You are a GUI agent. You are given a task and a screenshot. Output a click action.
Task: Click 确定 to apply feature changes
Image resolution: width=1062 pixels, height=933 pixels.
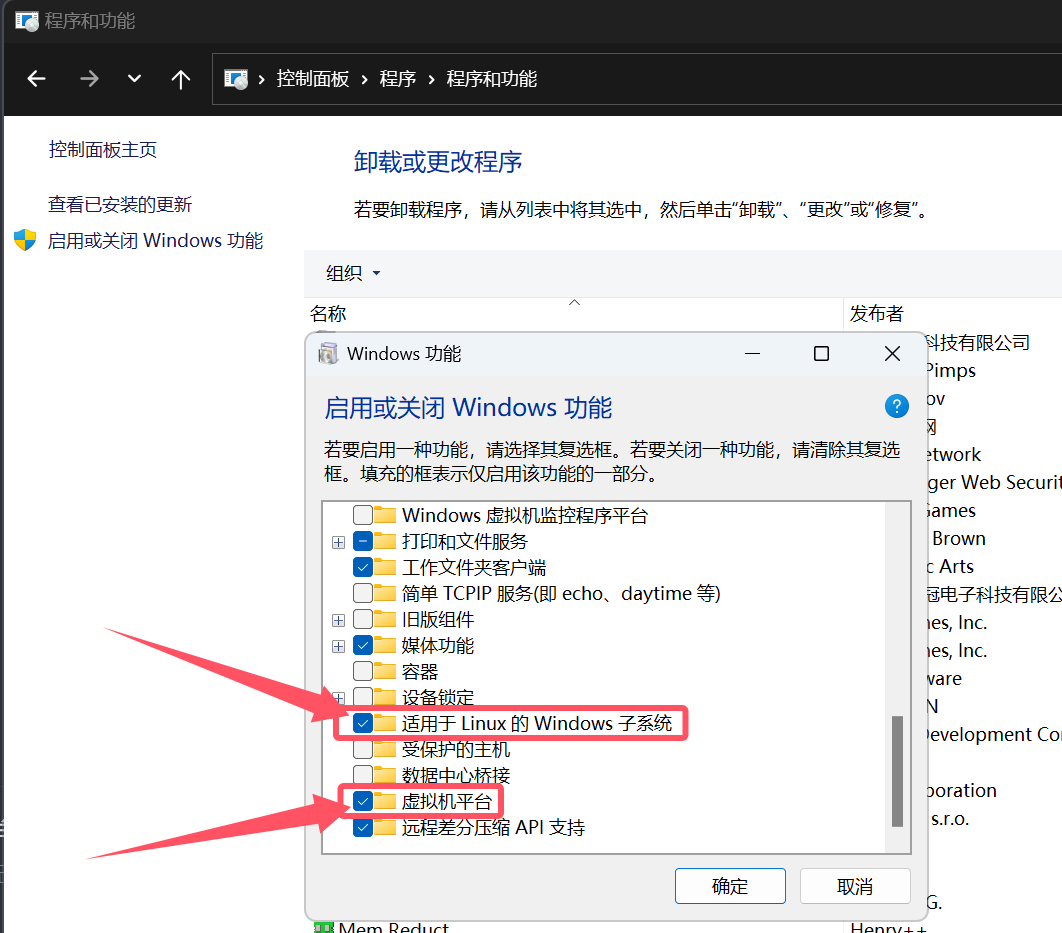[x=730, y=886]
